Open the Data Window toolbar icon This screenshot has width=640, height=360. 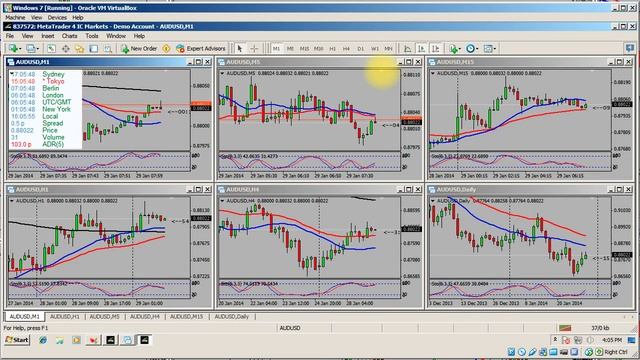tap(65, 49)
